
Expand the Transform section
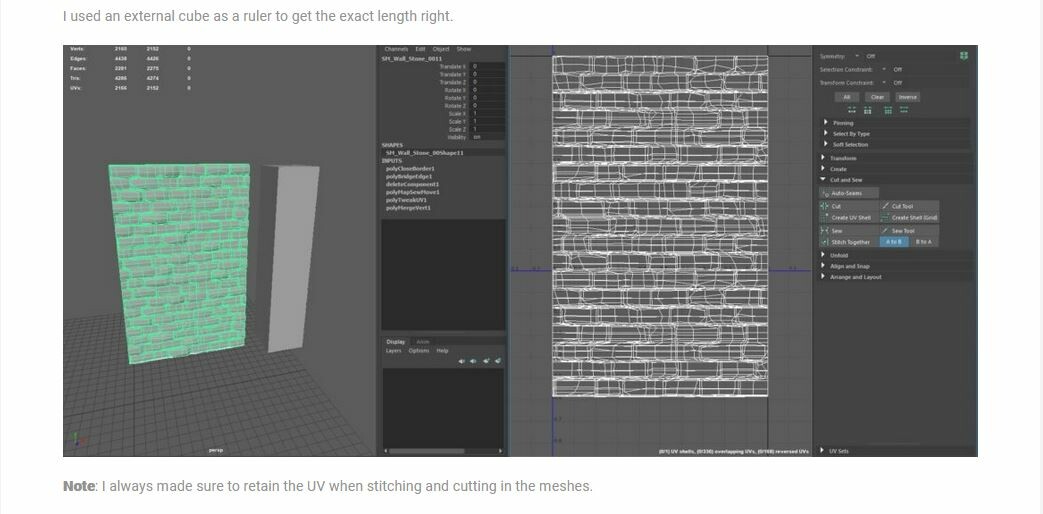pos(895,158)
